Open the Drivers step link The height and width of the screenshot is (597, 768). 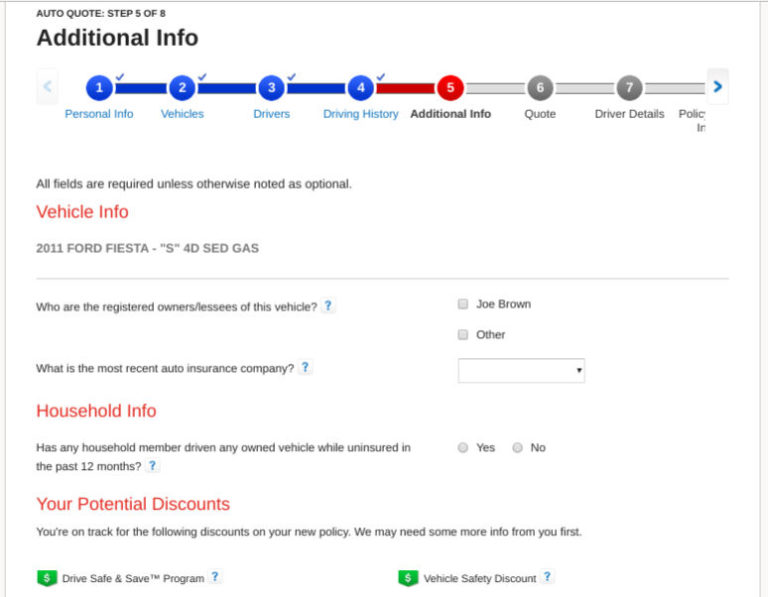tap(271, 114)
